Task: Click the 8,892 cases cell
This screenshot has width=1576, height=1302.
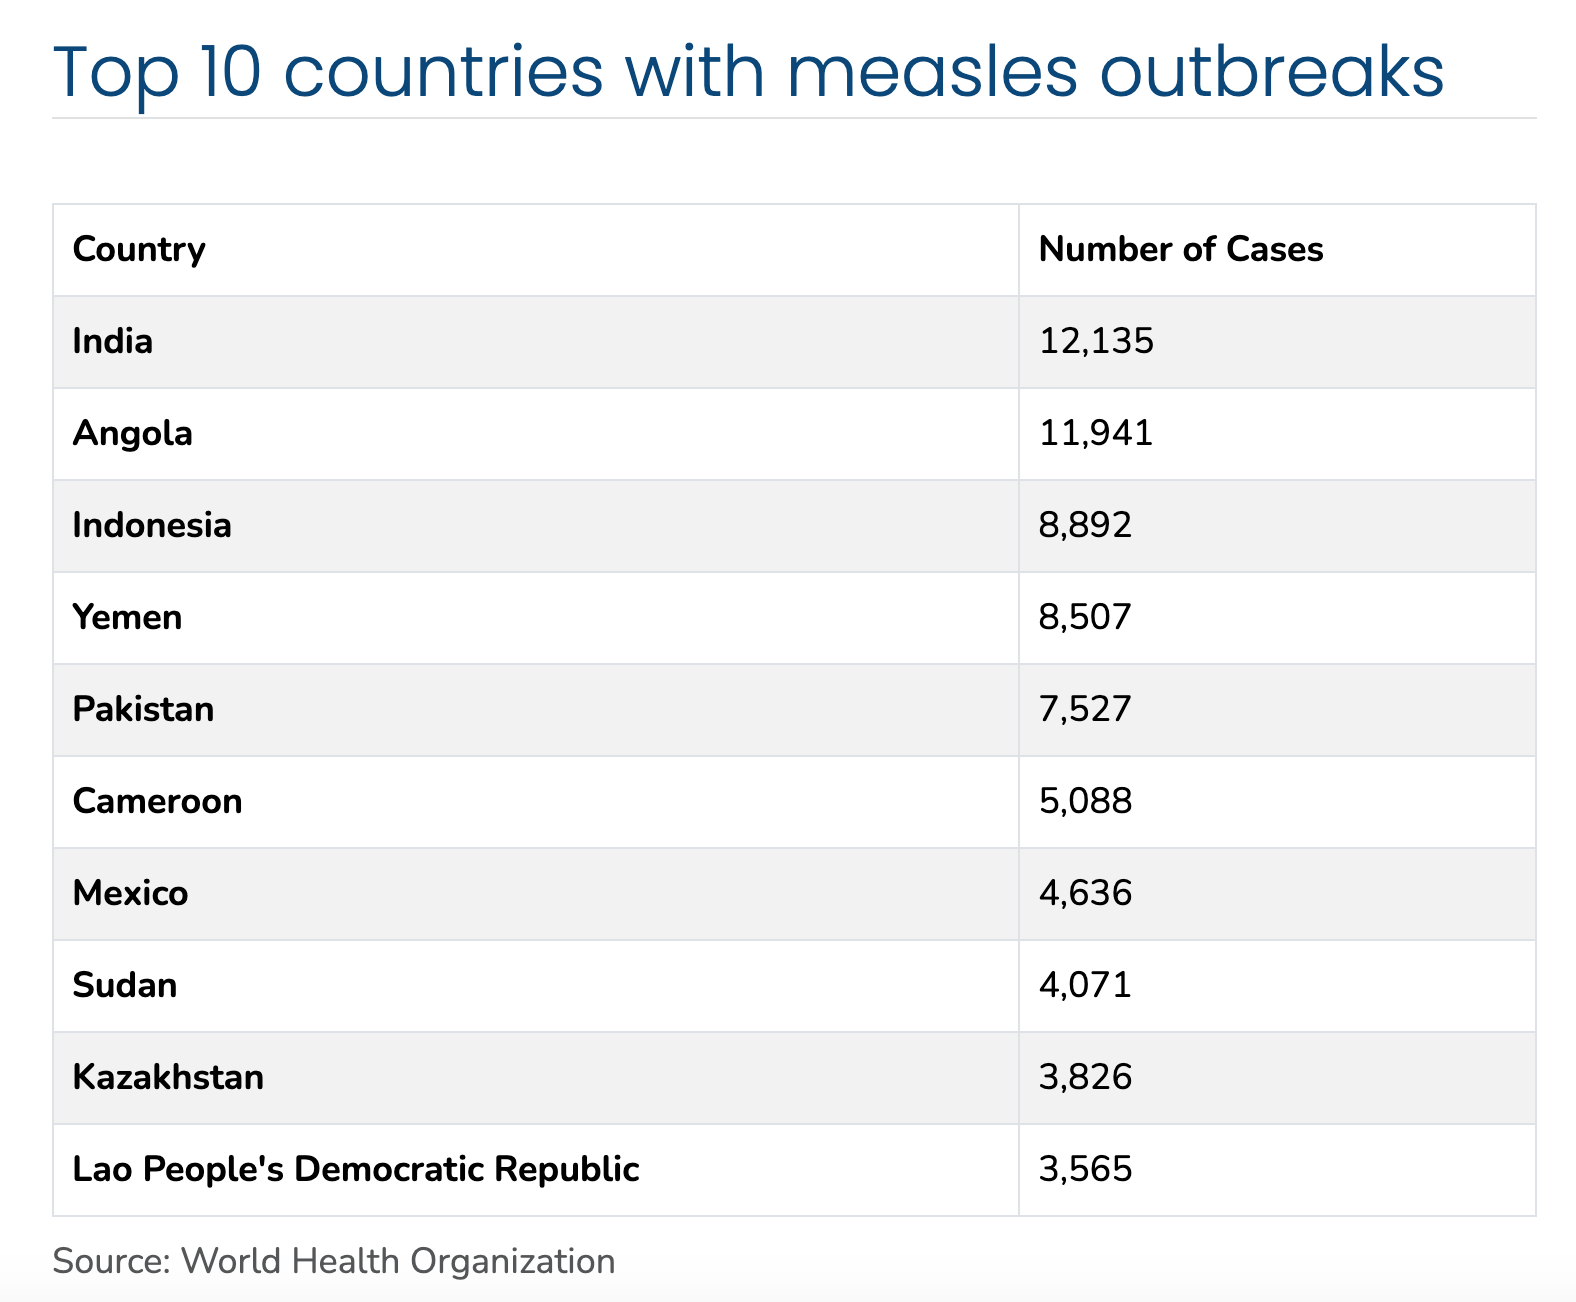Action: coord(1085,525)
